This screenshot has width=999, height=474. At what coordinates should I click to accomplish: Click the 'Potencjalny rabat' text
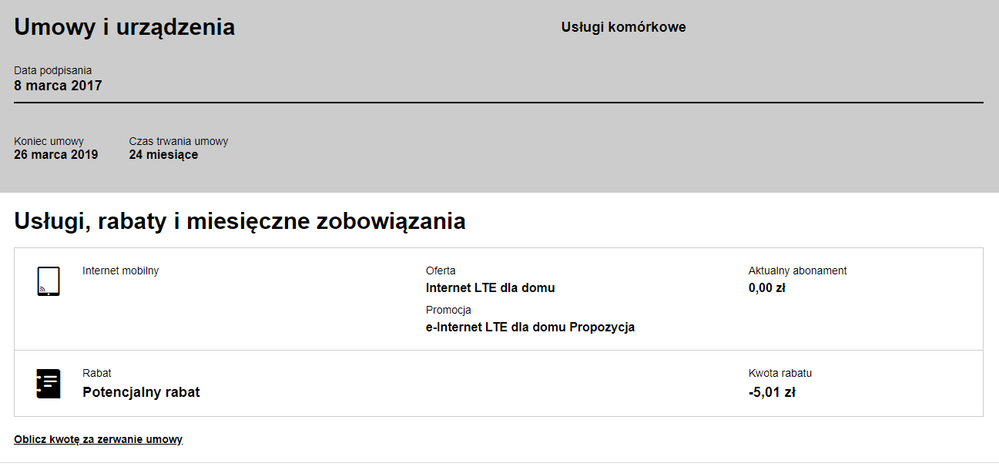click(x=141, y=392)
